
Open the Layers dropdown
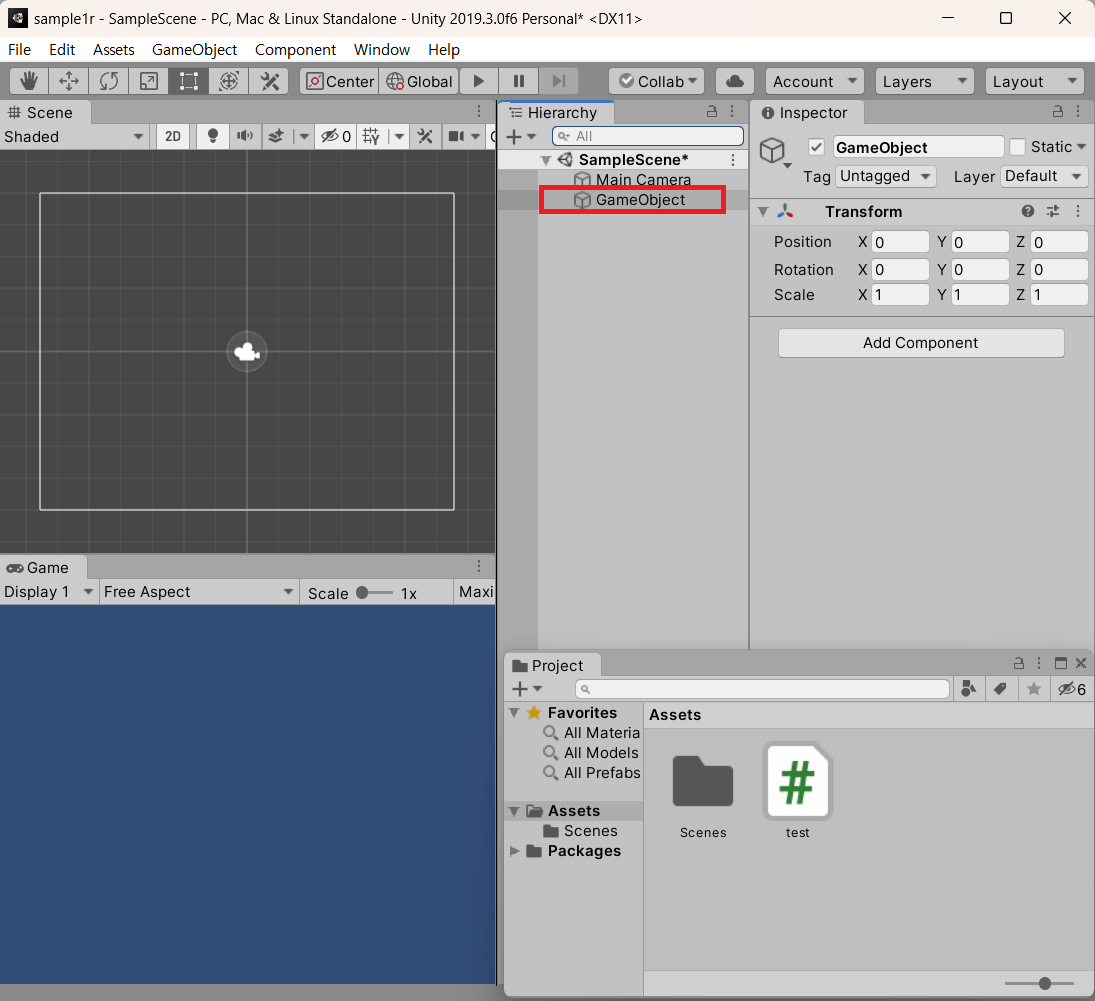924,81
